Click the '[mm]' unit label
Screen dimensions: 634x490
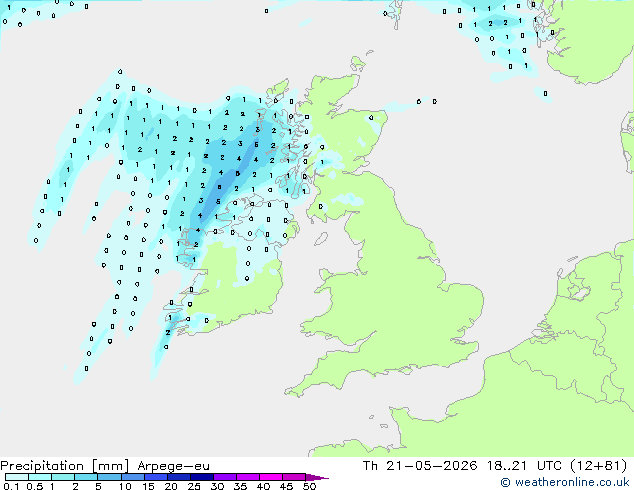pyautogui.click(x=111, y=466)
